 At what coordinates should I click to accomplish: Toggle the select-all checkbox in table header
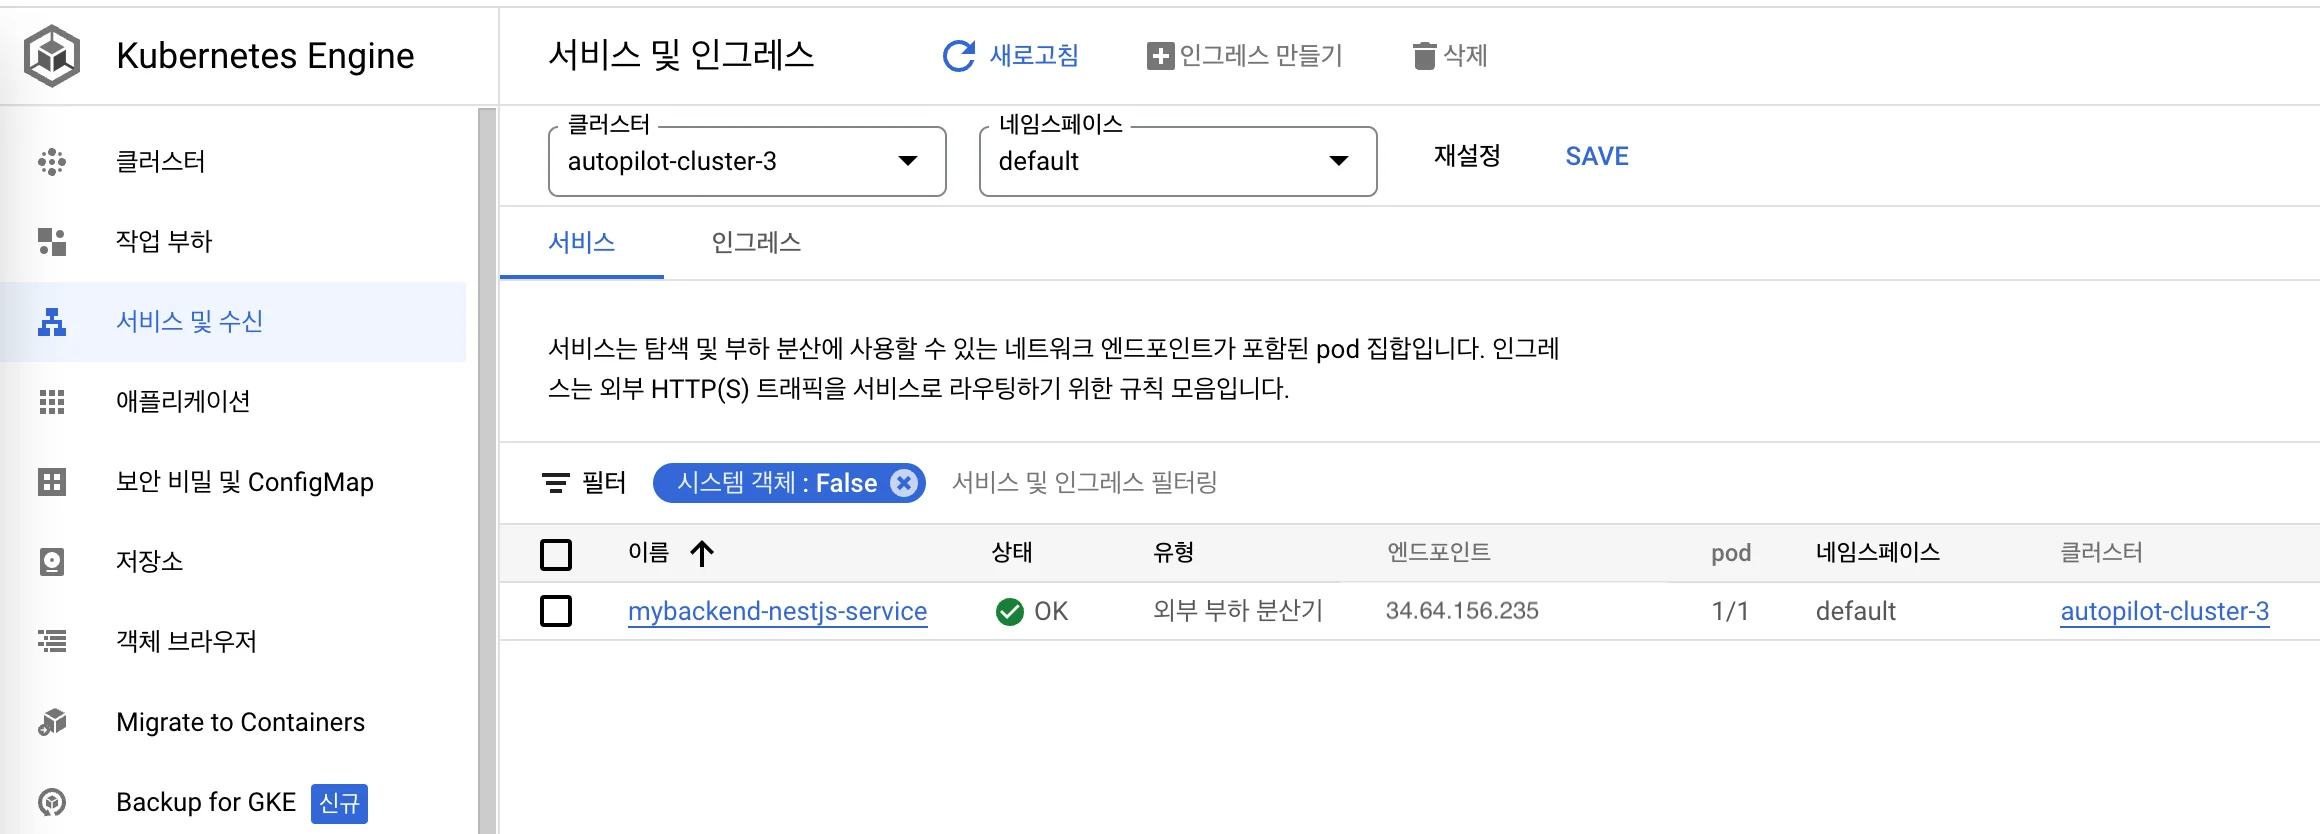(x=556, y=554)
